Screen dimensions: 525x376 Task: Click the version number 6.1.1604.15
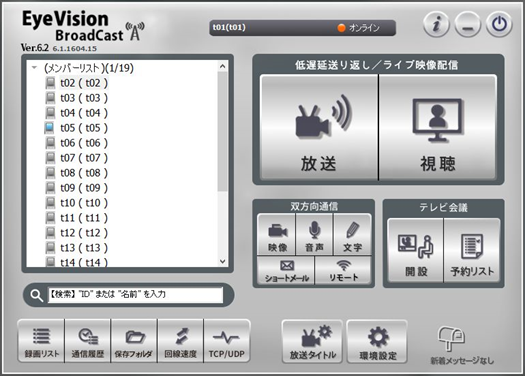(75, 49)
